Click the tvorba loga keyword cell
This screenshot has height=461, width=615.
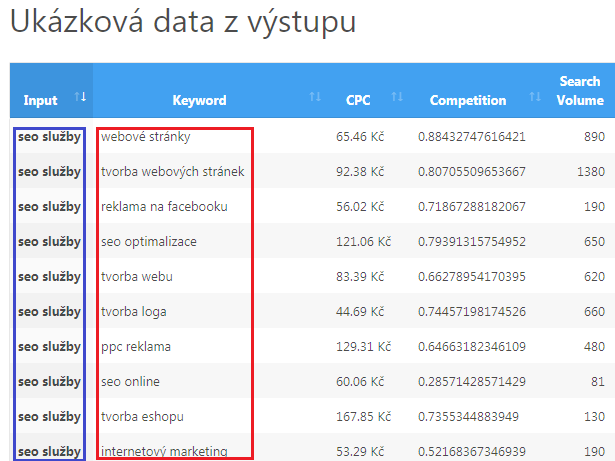133,312
